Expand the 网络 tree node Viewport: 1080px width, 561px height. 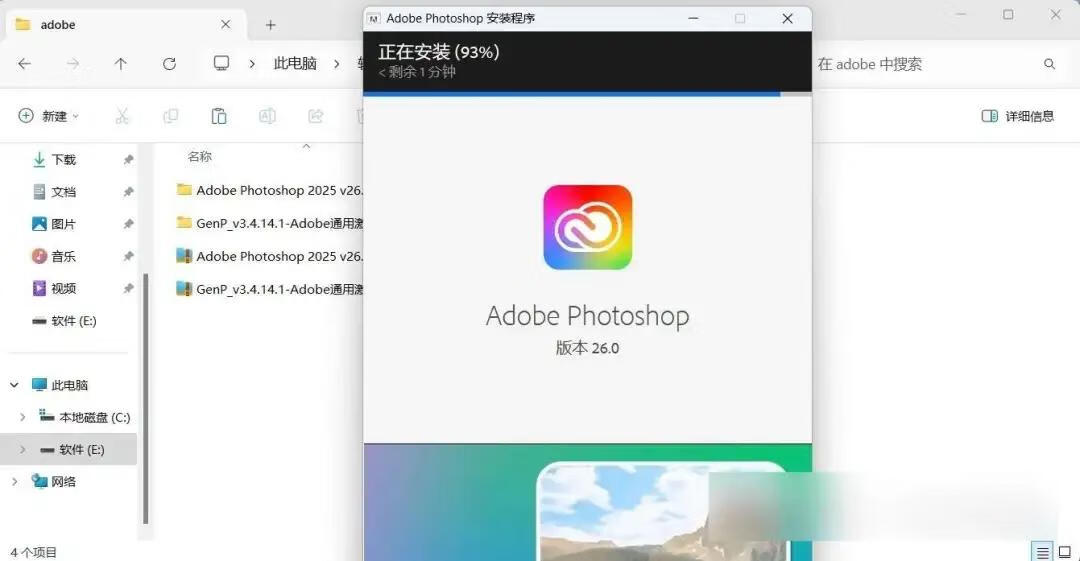pyautogui.click(x=14, y=481)
